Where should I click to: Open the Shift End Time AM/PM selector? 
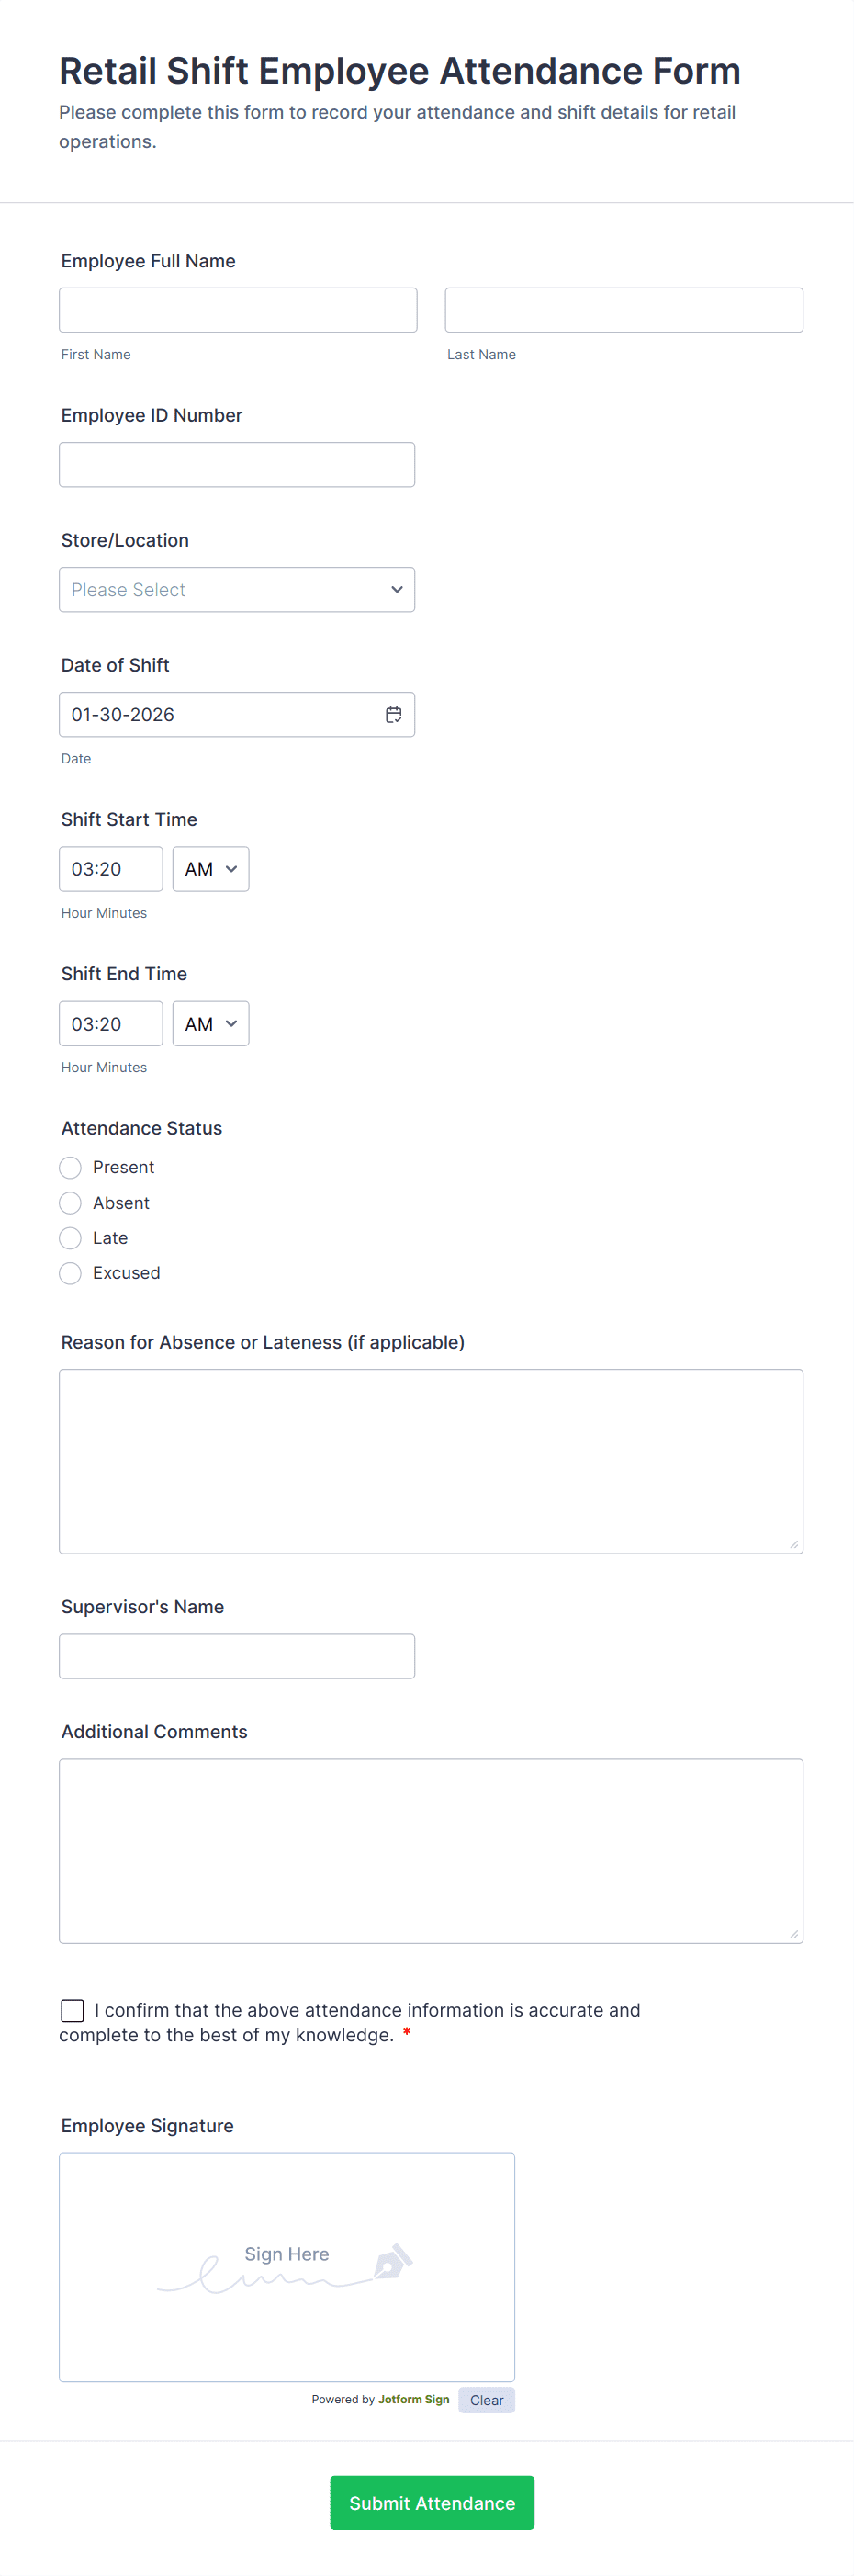coord(210,1023)
